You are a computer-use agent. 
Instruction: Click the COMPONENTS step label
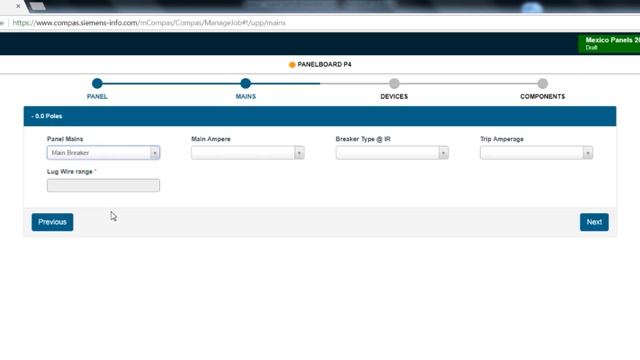coord(542,96)
